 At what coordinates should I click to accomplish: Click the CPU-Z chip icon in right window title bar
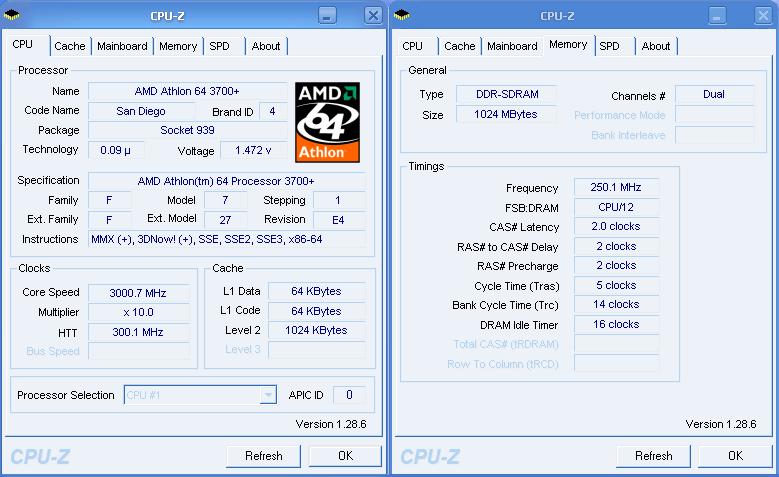pos(401,15)
